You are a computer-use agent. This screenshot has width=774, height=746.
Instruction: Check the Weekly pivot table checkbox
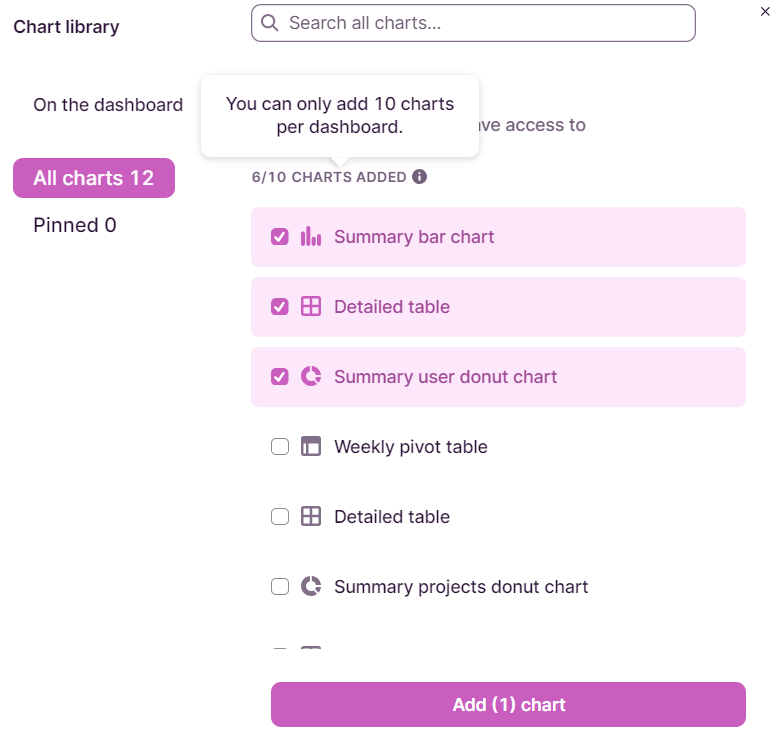tap(280, 447)
